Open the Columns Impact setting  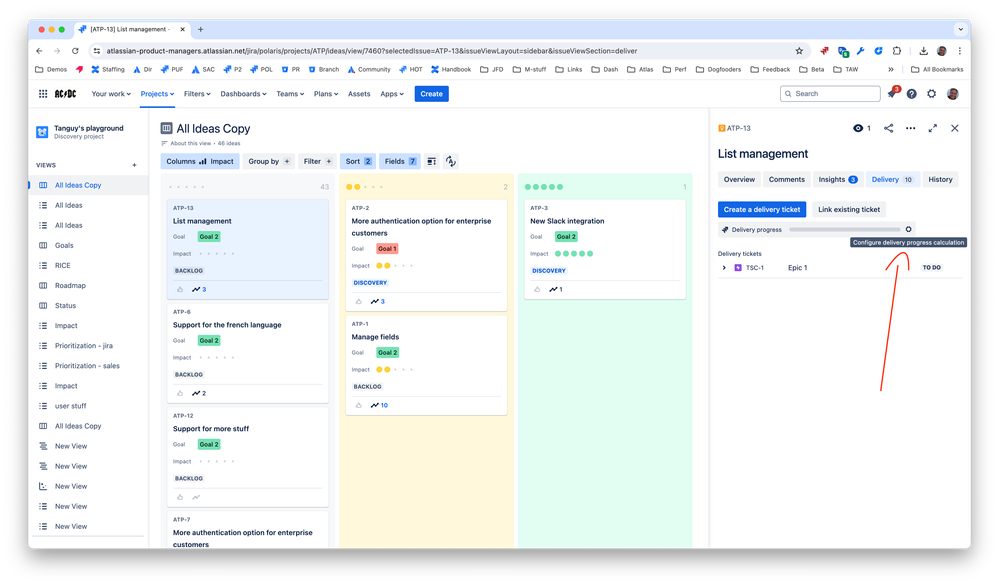(200, 161)
